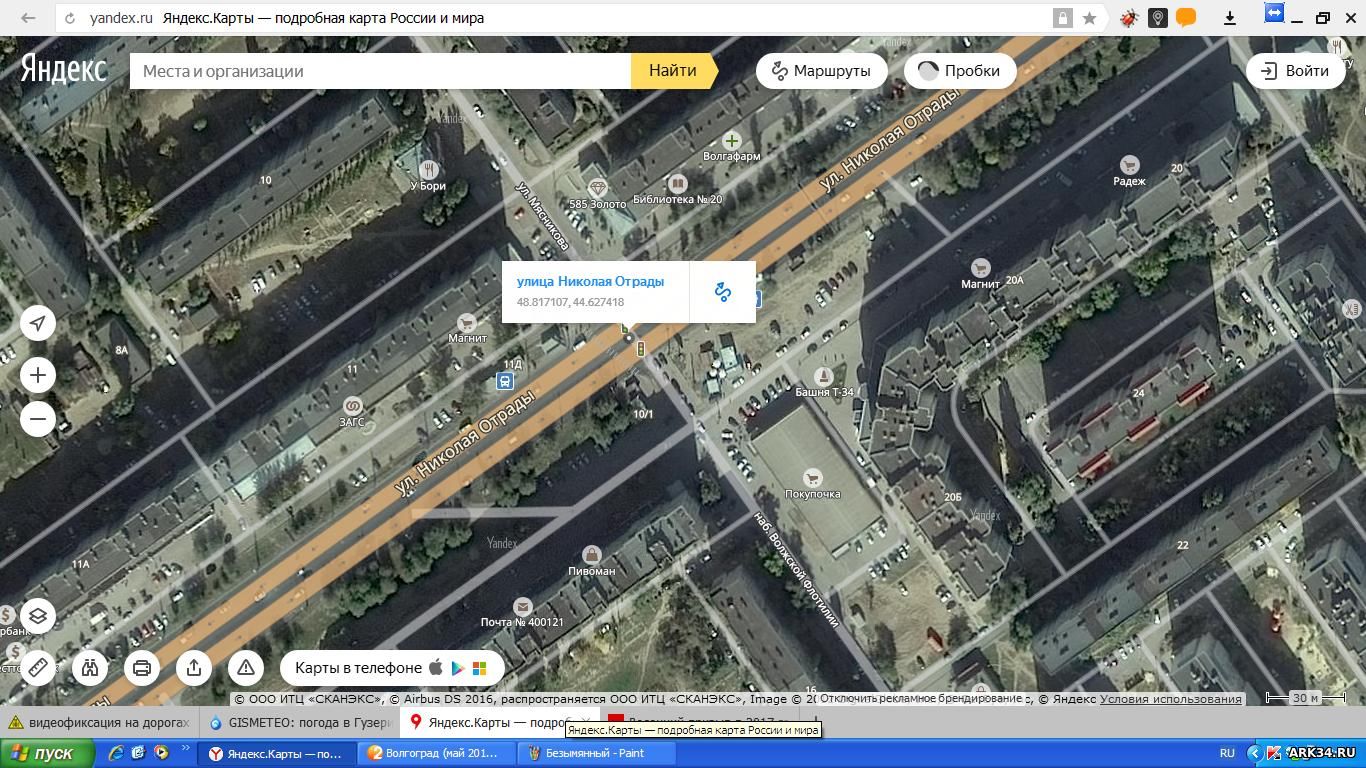Screen dimensions: 1366x768
Task: Focus the Места и организации search field
Action: pos(380,71)
